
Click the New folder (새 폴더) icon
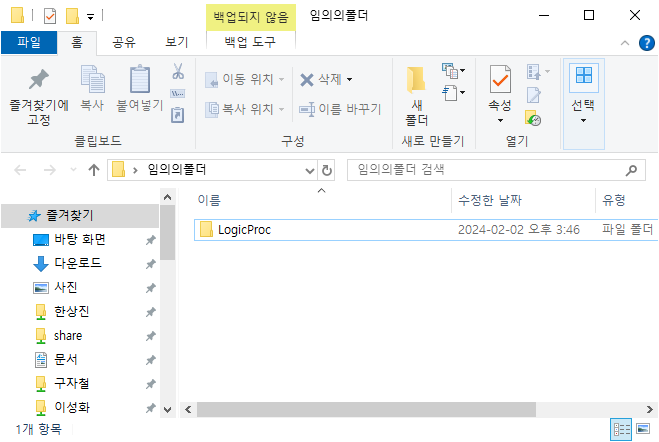416,80
